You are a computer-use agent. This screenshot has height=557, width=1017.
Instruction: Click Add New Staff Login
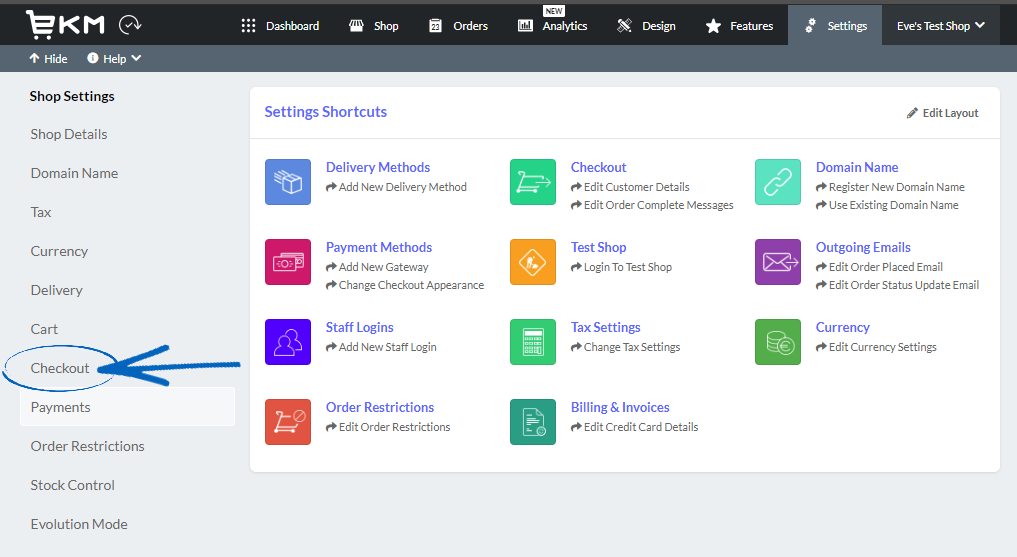[x=381, y=347]
